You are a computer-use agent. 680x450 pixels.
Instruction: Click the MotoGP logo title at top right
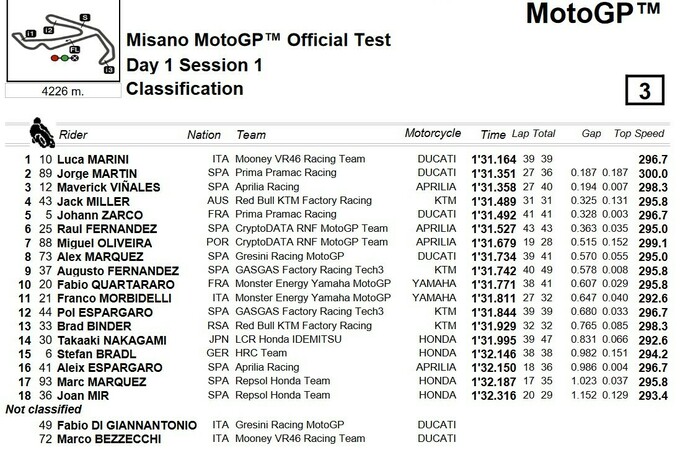592,14
